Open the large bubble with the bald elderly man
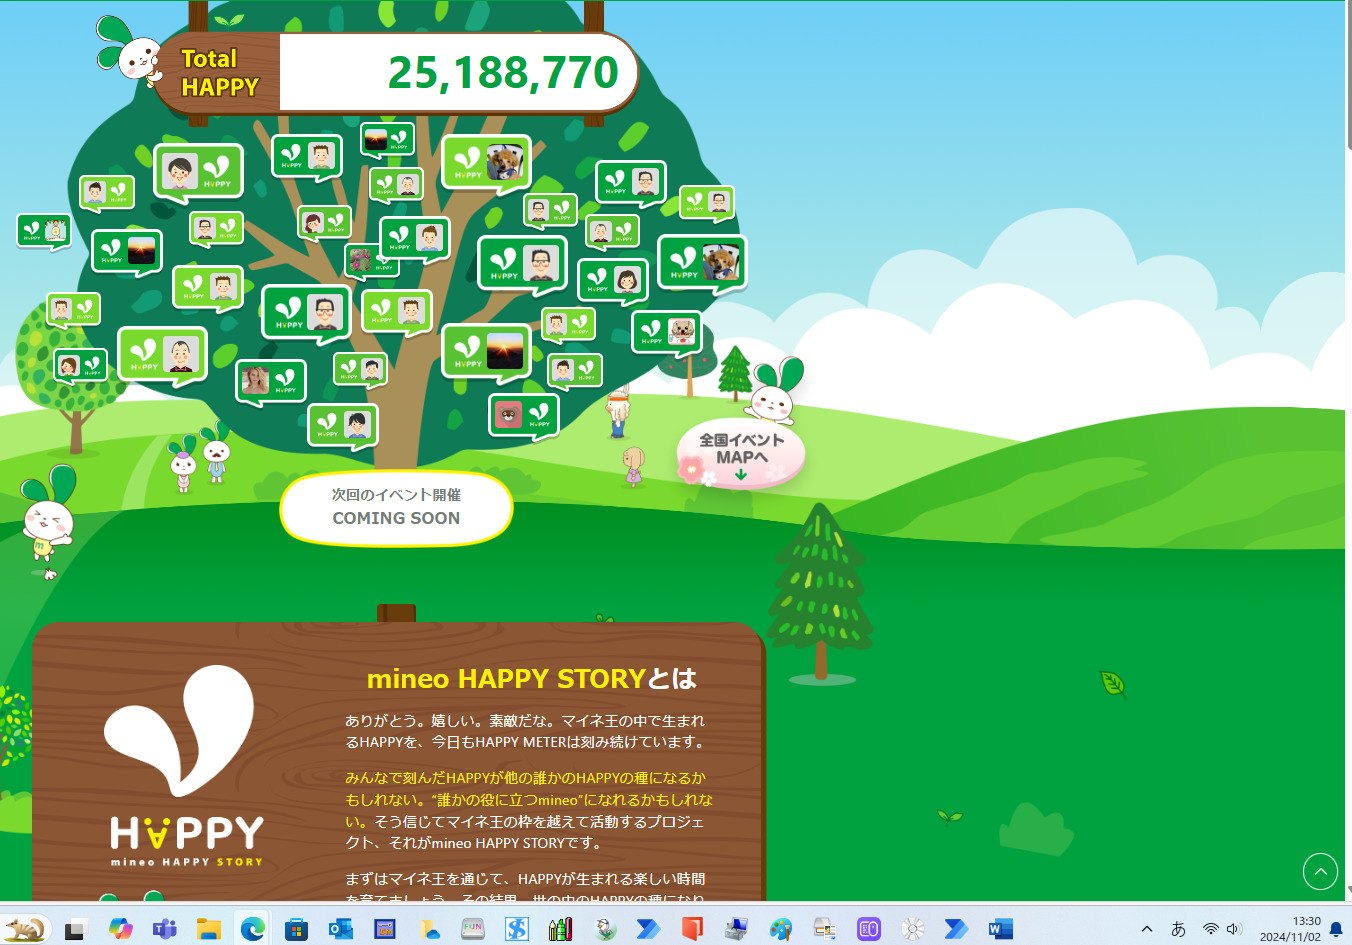 tap(162, 356)
